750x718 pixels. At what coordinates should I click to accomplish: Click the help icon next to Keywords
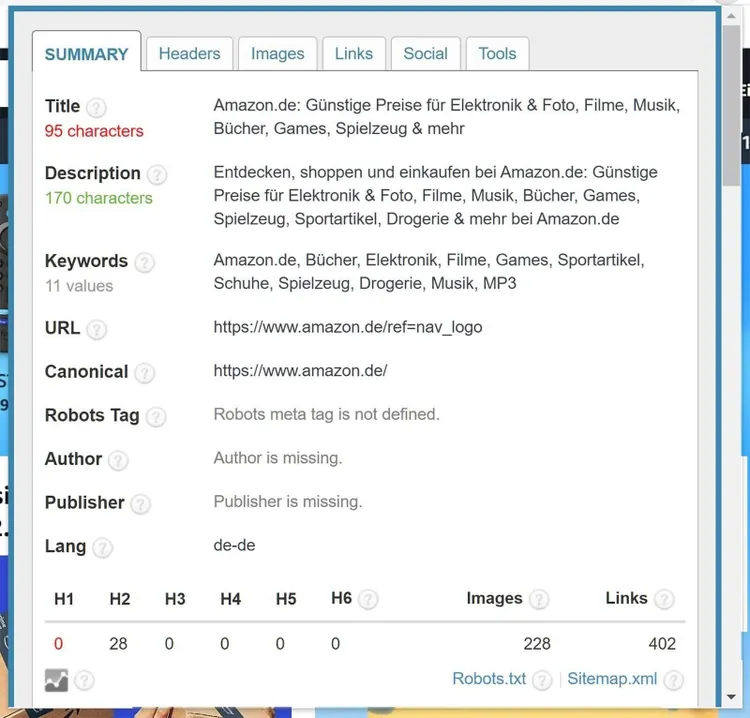144,263
